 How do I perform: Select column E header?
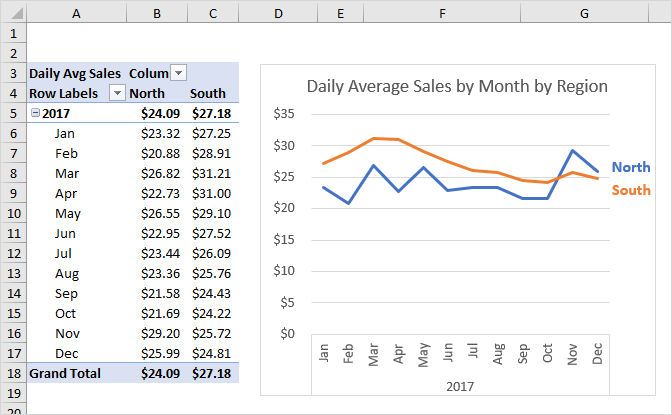(x=340, y=13)
